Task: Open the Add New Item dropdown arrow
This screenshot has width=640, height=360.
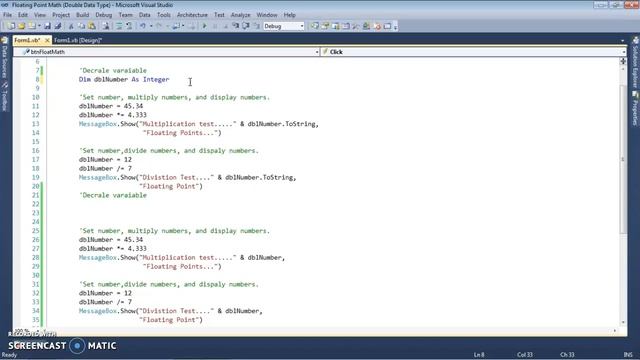Action: click(x=39, y=26)
